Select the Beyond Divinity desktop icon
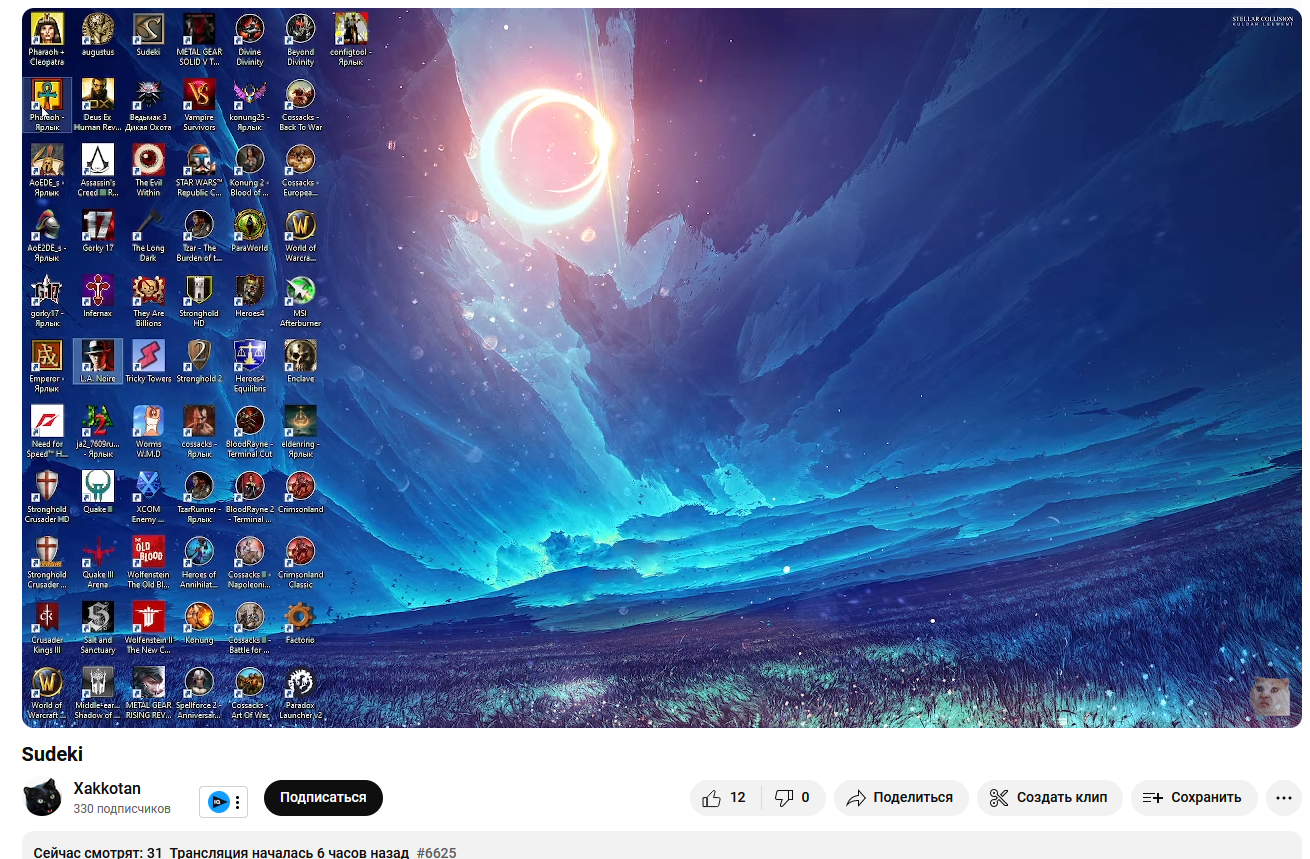The width and height of the screenshot is (1310, 859). (x=300, y=39)
